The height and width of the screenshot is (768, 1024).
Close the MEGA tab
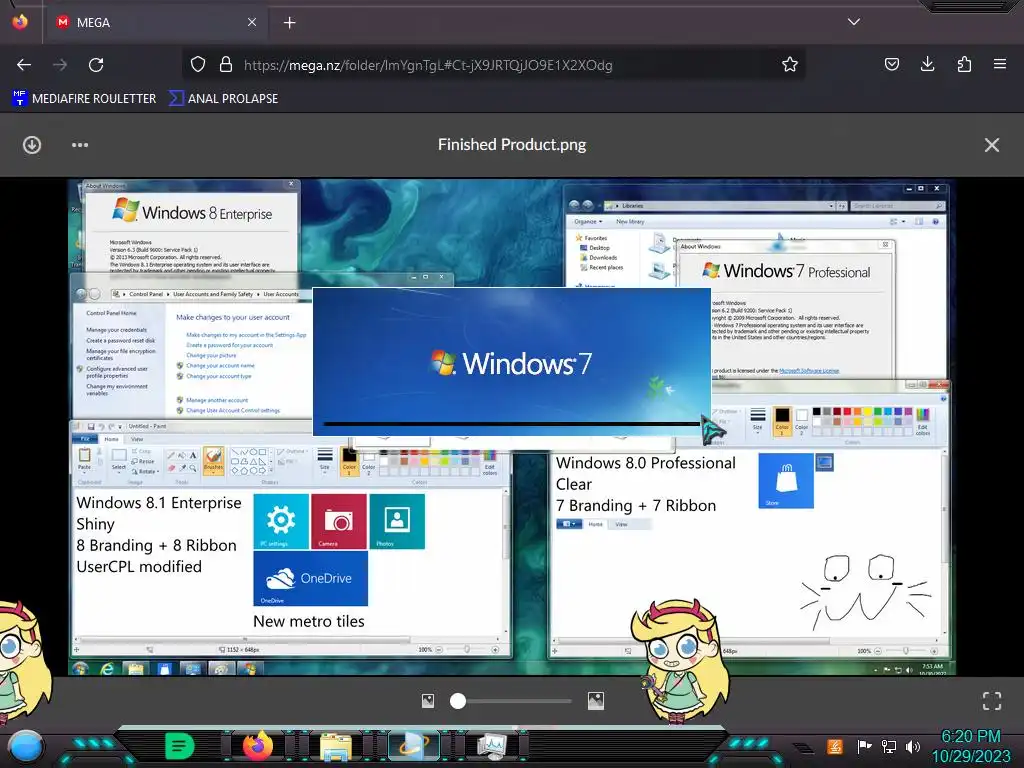point(252,22)
